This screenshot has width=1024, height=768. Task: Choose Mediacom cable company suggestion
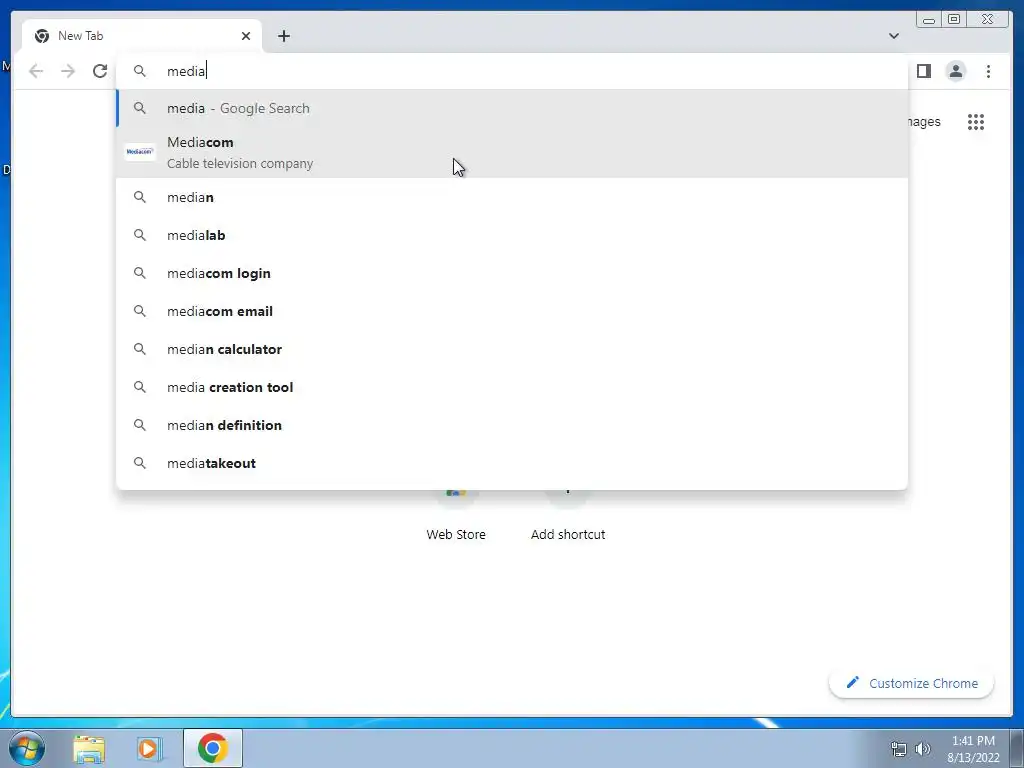512,153
